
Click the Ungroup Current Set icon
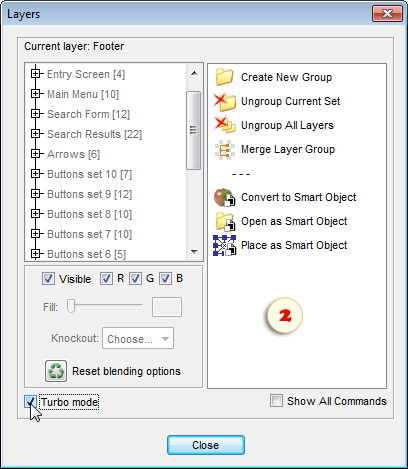pos(224,101)
